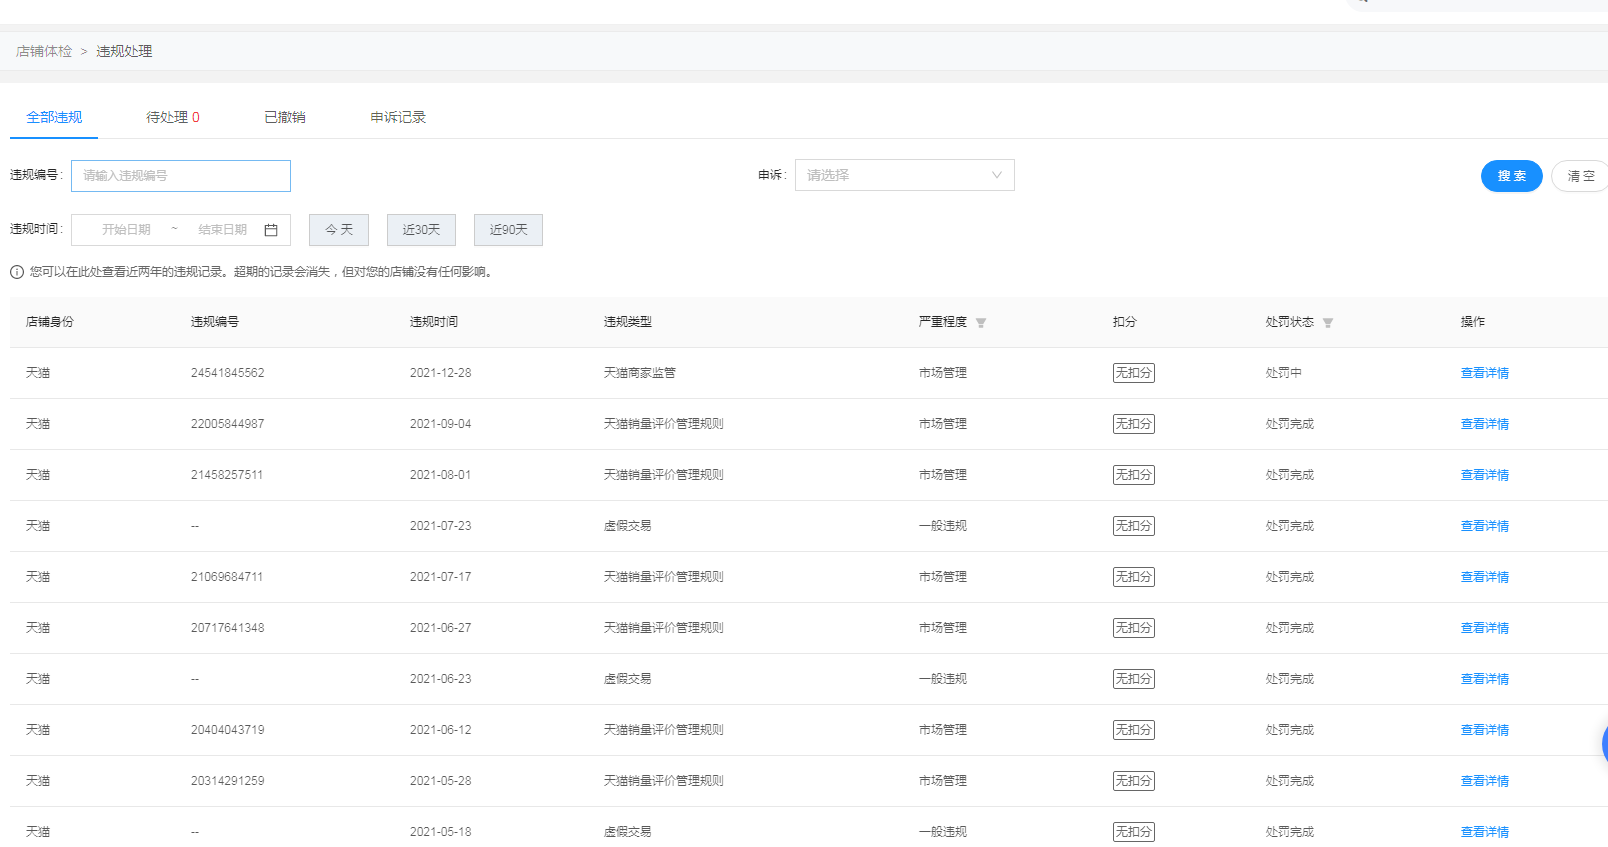Image resolution: width=1608 pixels, height=847 pixels.
Task: Click the 结束日期 end date field
Action: (x=222, y=230)
